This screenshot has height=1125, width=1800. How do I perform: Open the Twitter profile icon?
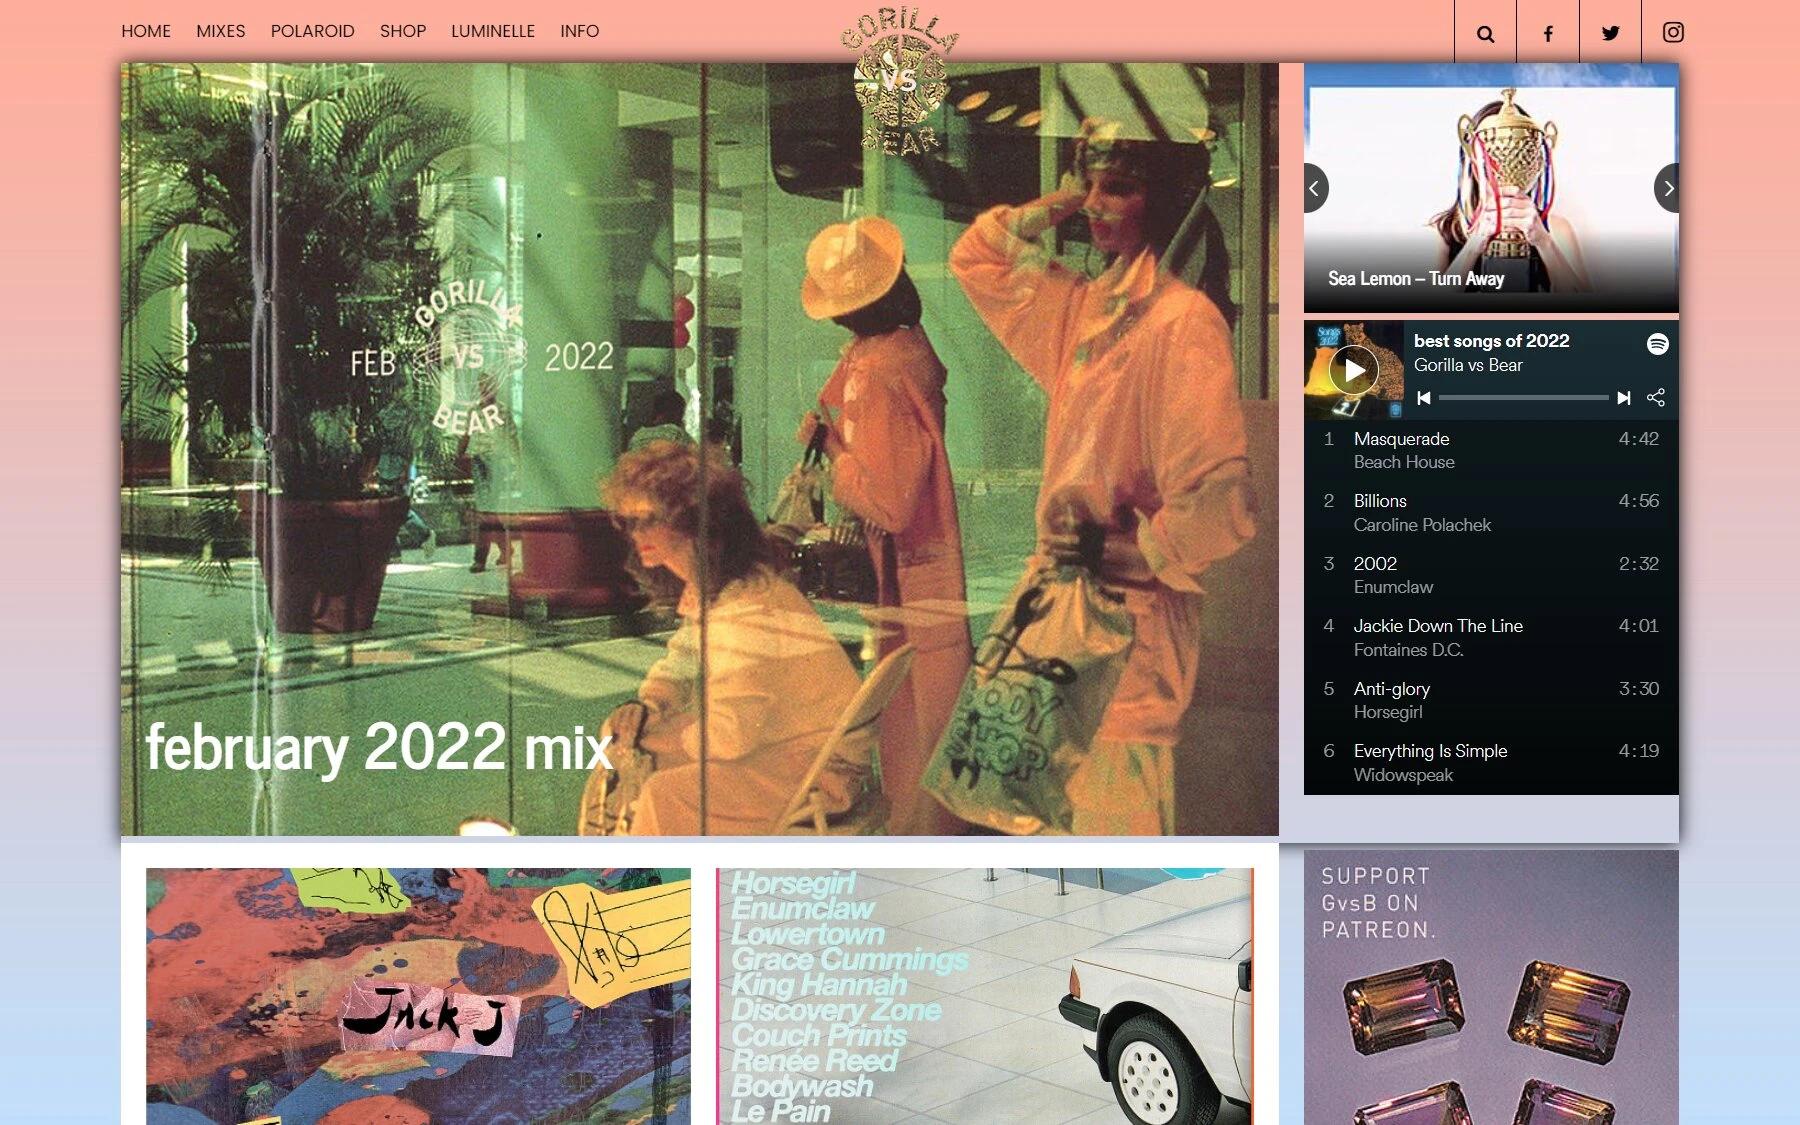pyautogui.click(x=1610, y=33)
